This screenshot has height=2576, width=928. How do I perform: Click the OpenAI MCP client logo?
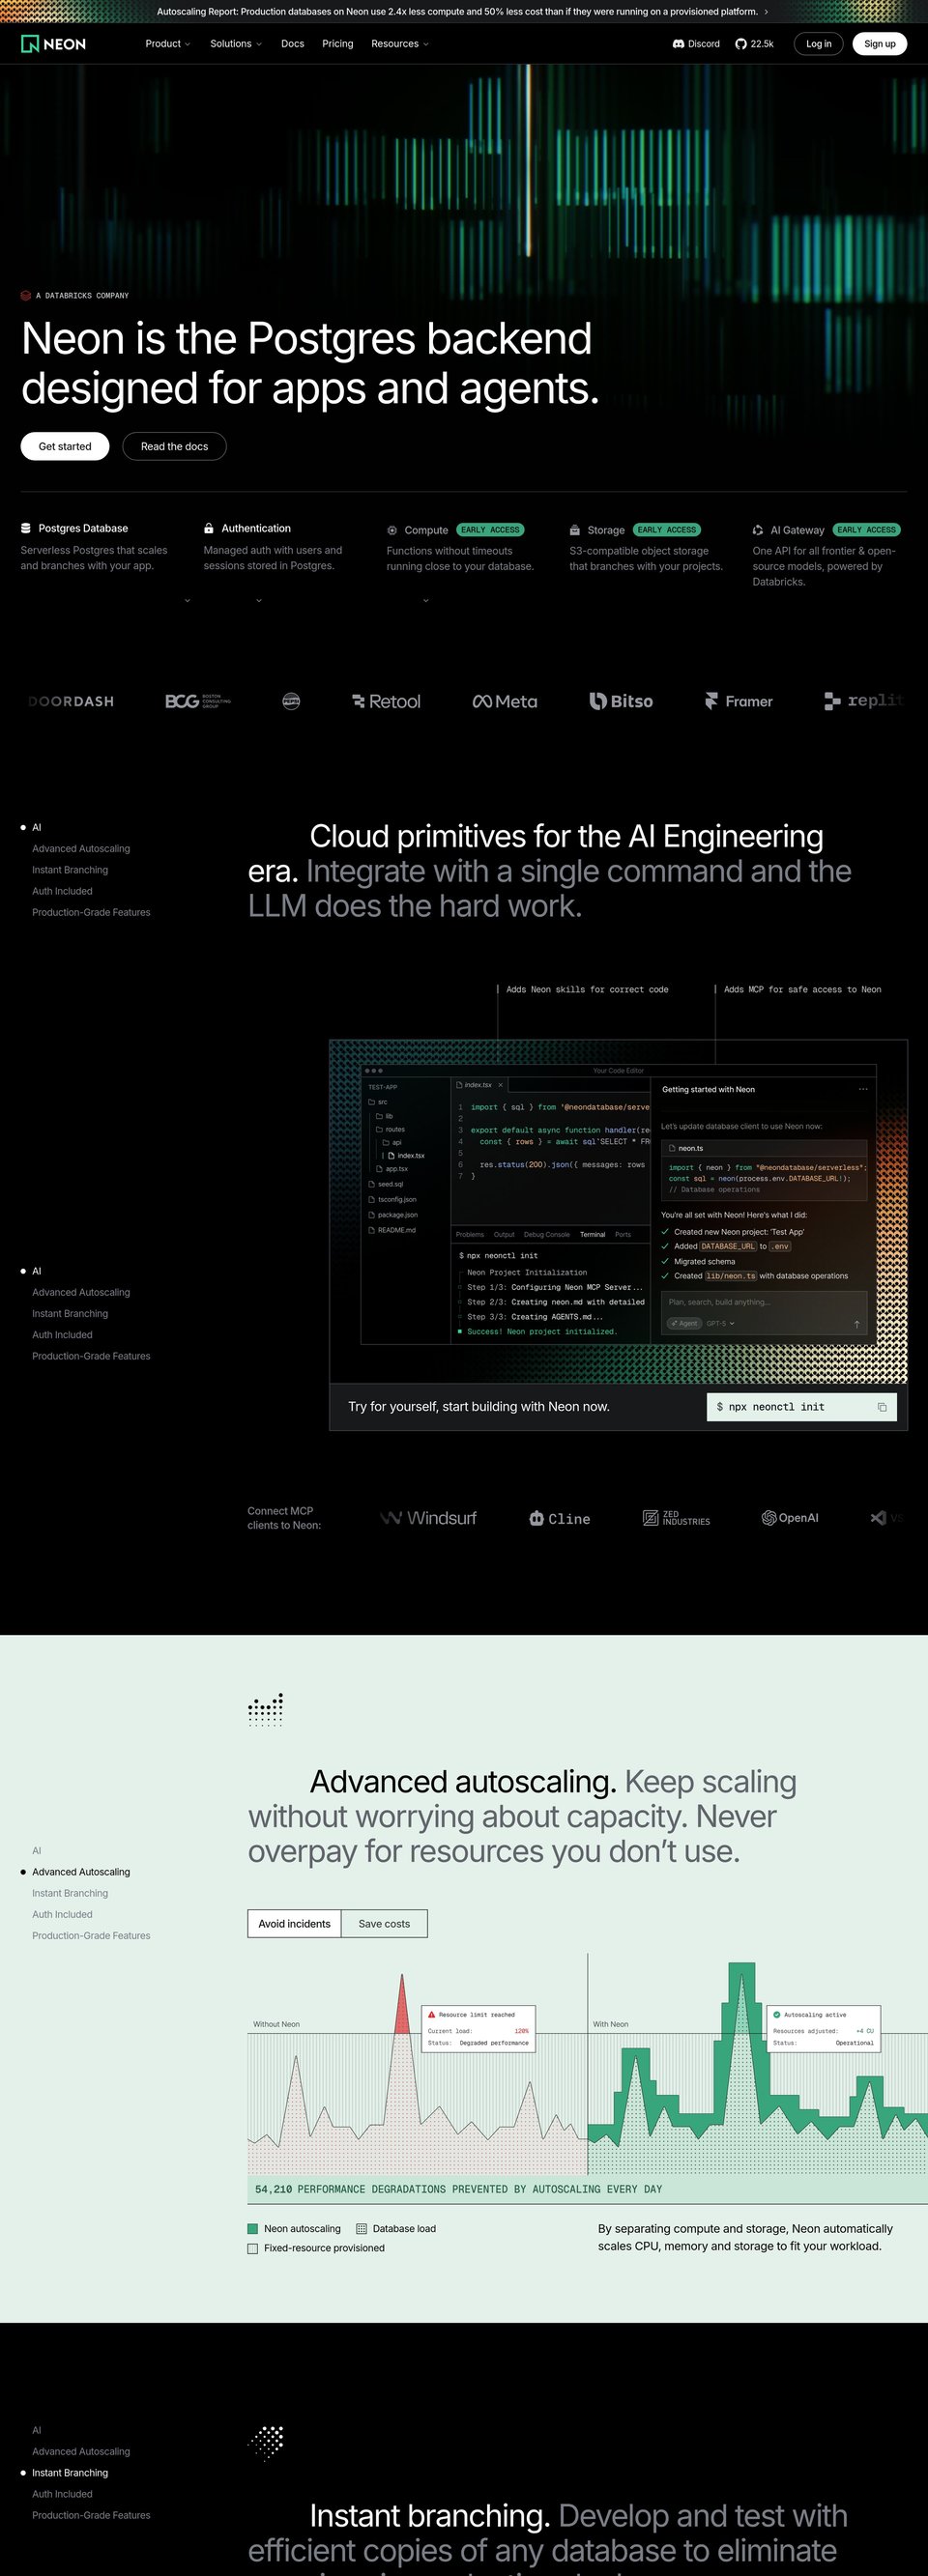pyautogui.click(x=790, y=1518)
